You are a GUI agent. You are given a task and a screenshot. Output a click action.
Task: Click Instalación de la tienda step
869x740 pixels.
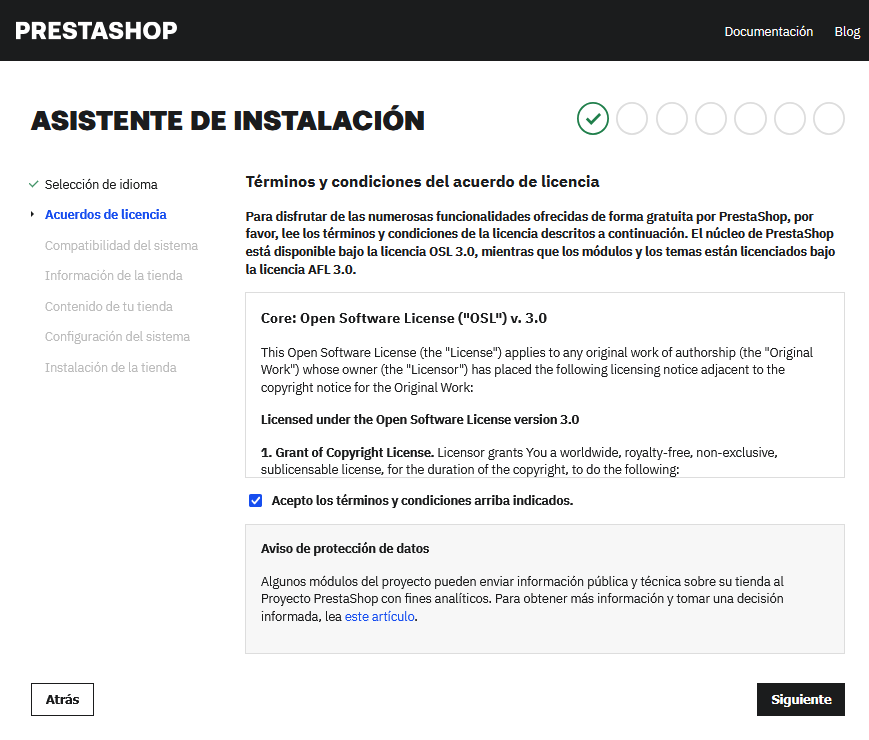tap(110, 368)
